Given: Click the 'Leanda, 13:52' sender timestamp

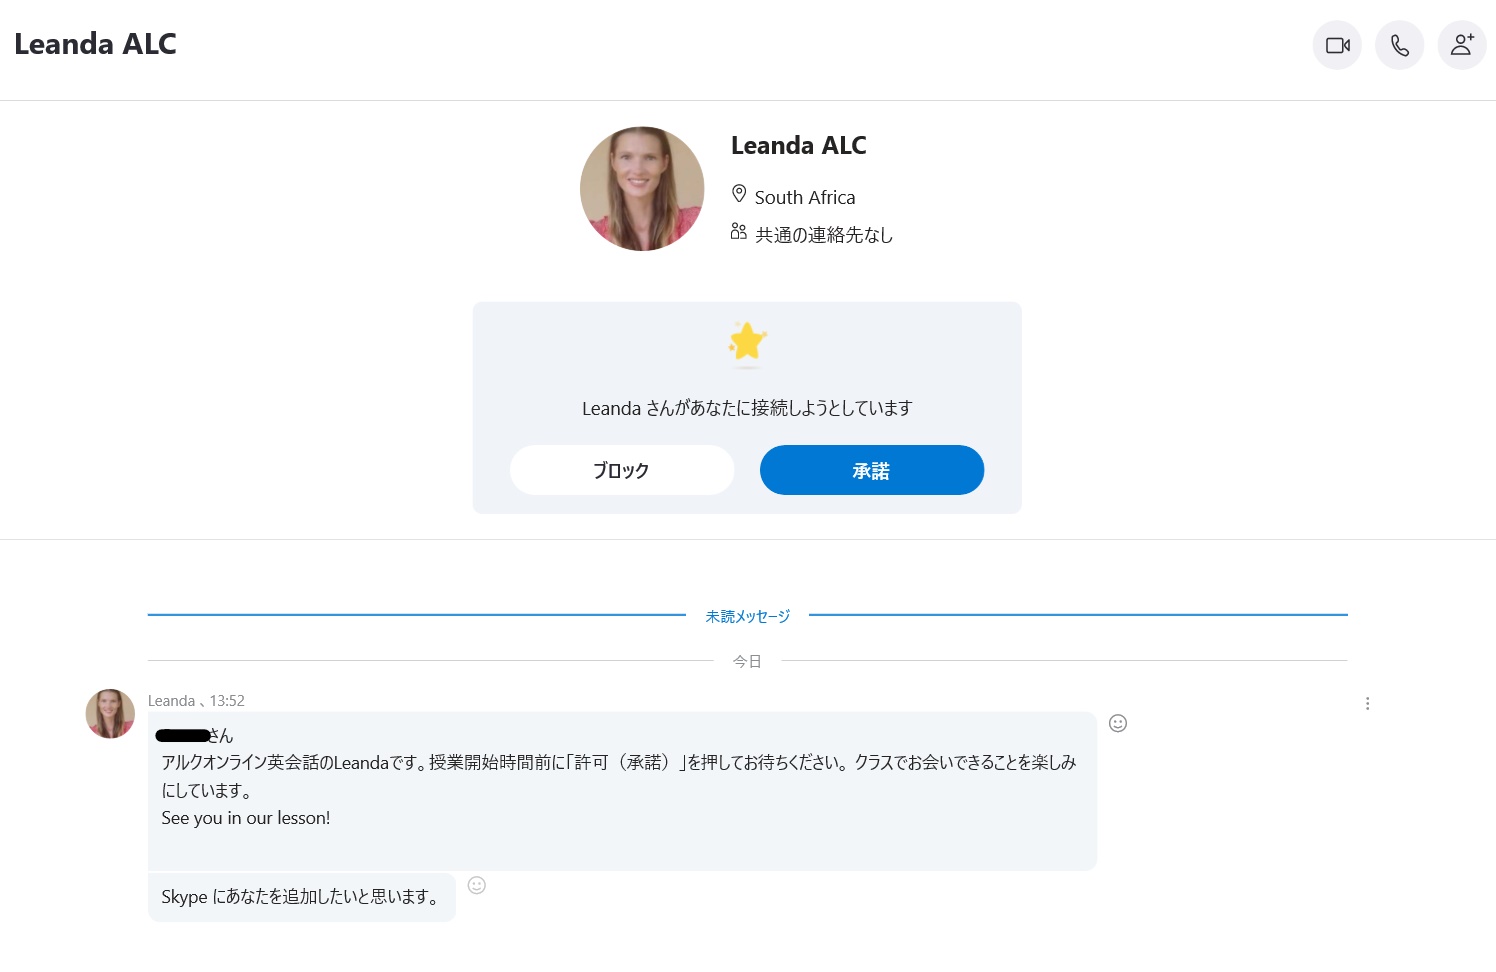Looking at the screenshot, I should click(196, 701).
